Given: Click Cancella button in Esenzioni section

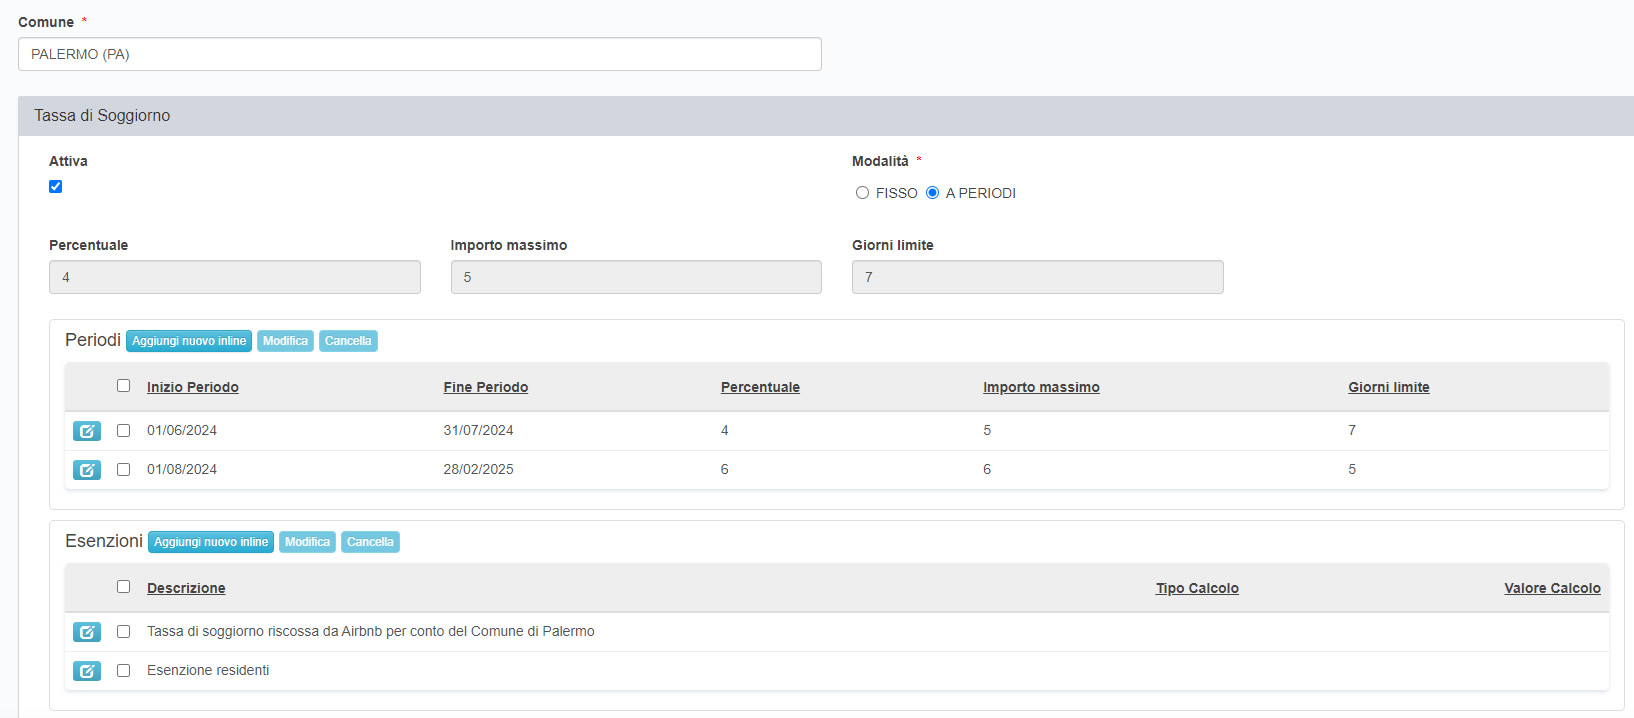Looking at the screenshot, I should pos(370,542).
